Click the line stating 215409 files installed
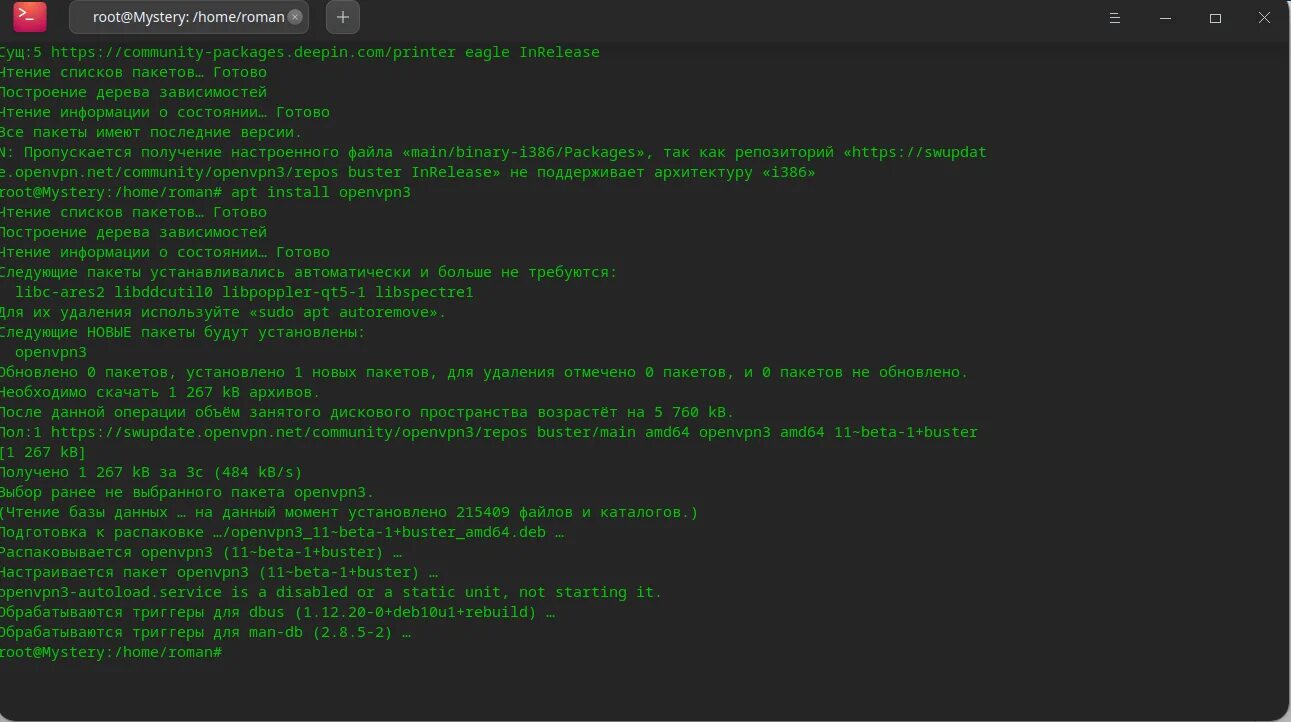Viewport: 1291px width, 722px height. coord(349,512)
